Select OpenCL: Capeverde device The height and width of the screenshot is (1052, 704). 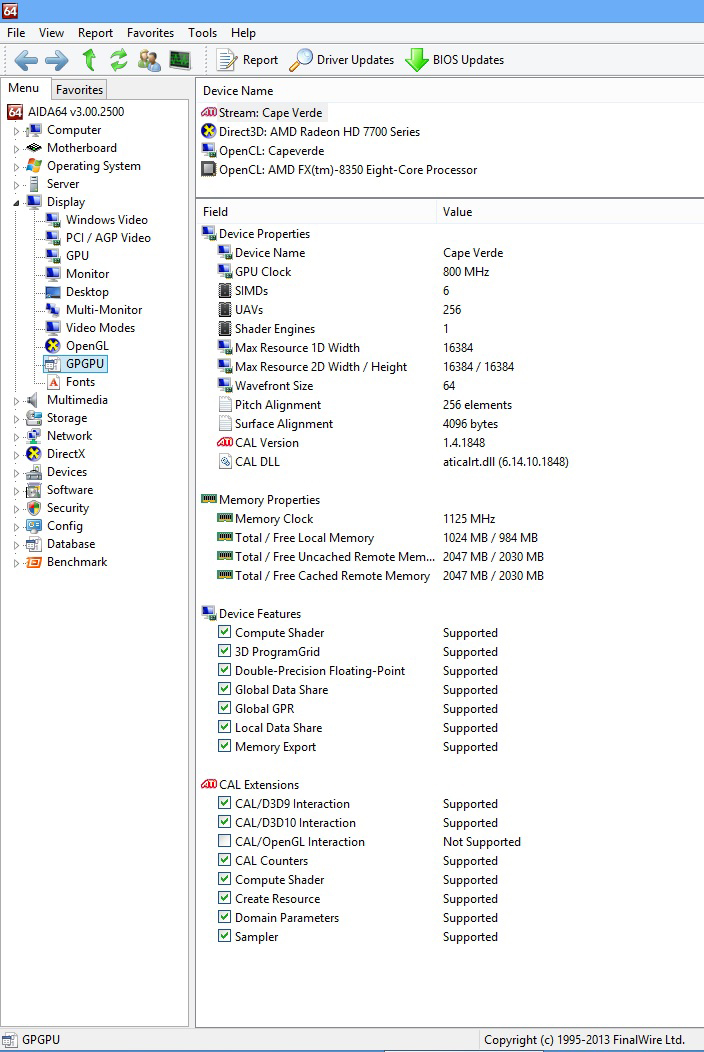coord(271,151)
